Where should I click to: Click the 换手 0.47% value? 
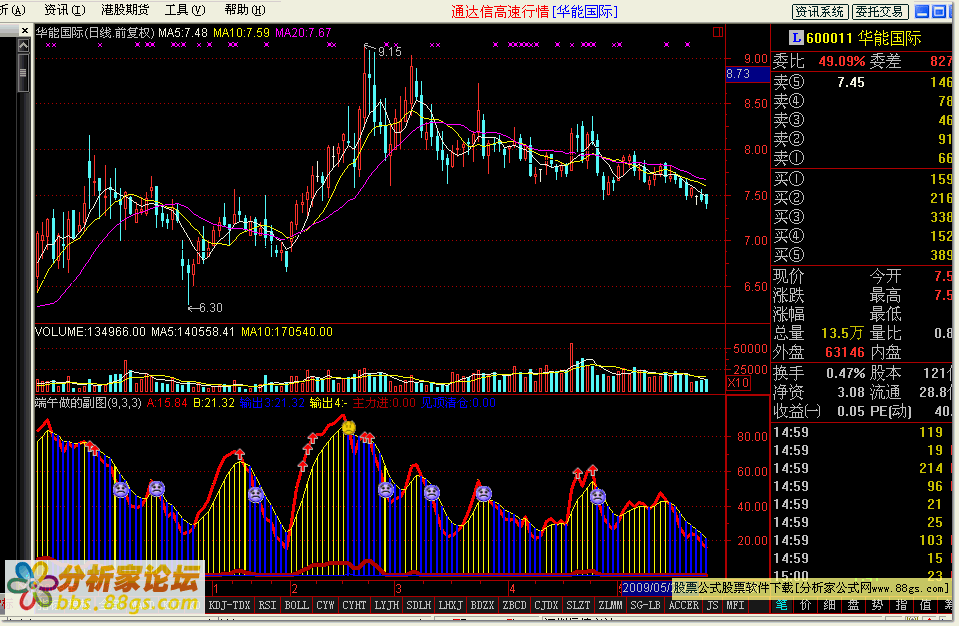point(846,373)
